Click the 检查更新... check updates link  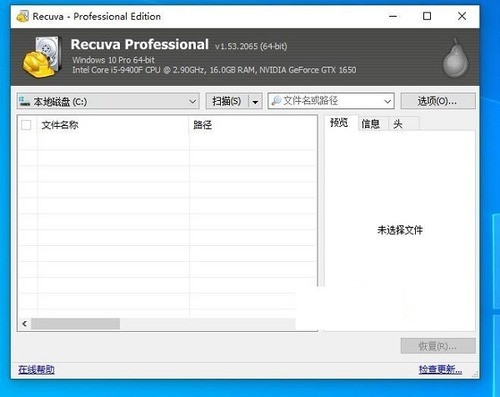pos(440,369)
